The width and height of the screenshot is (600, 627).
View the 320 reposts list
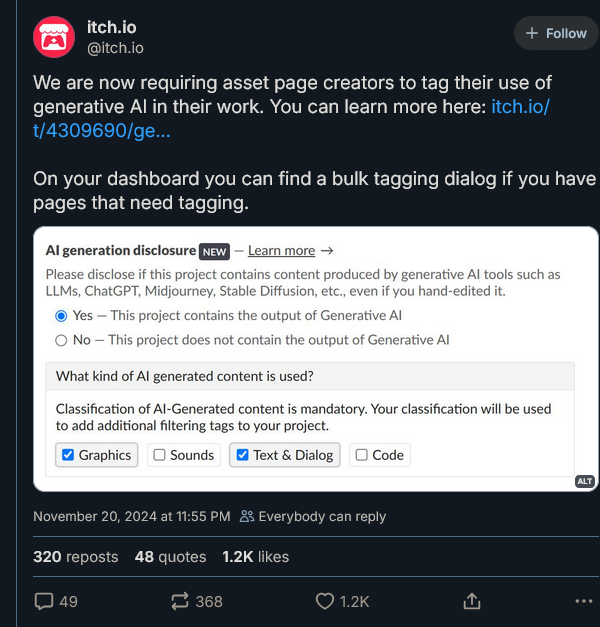[75, 557]
